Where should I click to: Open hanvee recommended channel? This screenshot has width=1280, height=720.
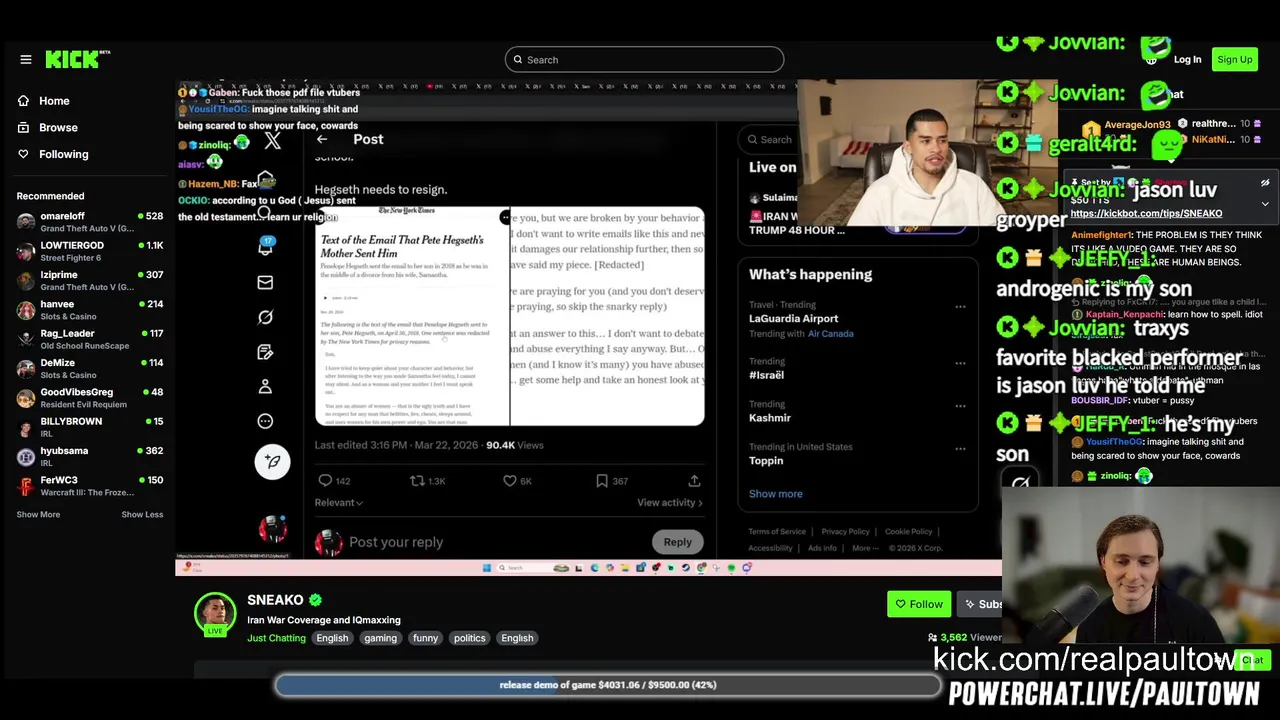[x=90, y=310]
